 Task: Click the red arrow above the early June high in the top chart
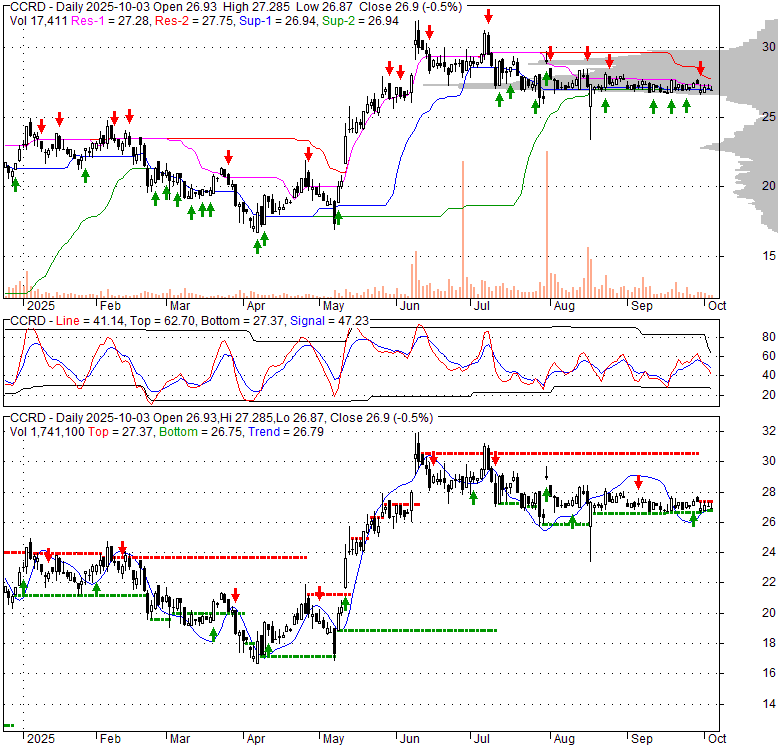429,33
